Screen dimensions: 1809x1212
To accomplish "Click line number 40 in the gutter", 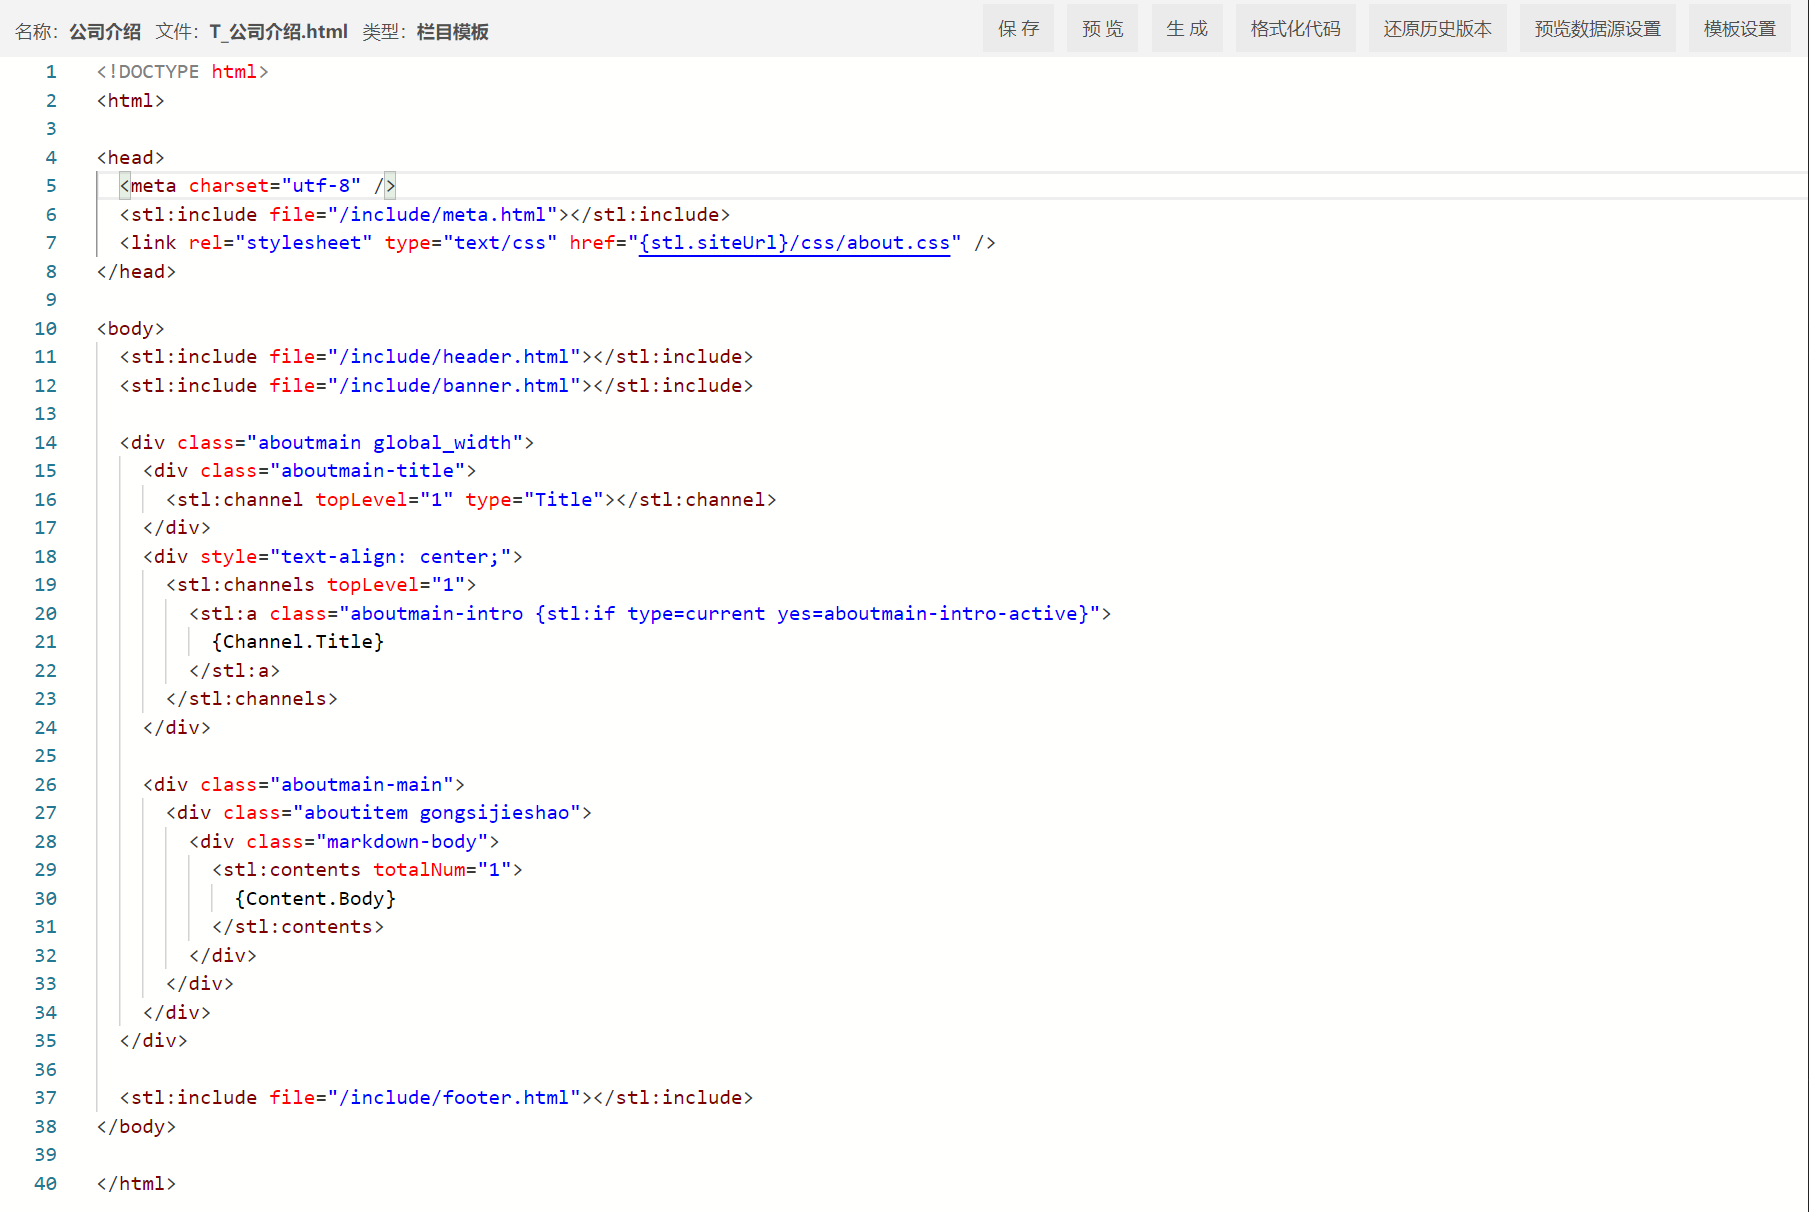I will pyautogui.click(x=46, y=1184).
